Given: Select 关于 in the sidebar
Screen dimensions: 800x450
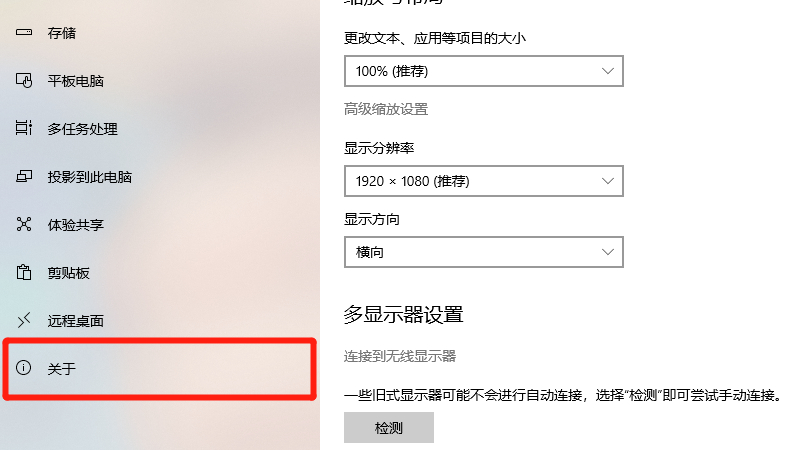Looking at the screenshot, I should [160, 368].
